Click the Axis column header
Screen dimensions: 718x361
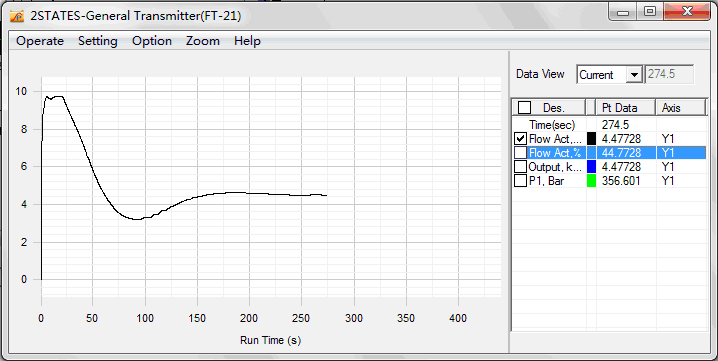pos(681,108)
